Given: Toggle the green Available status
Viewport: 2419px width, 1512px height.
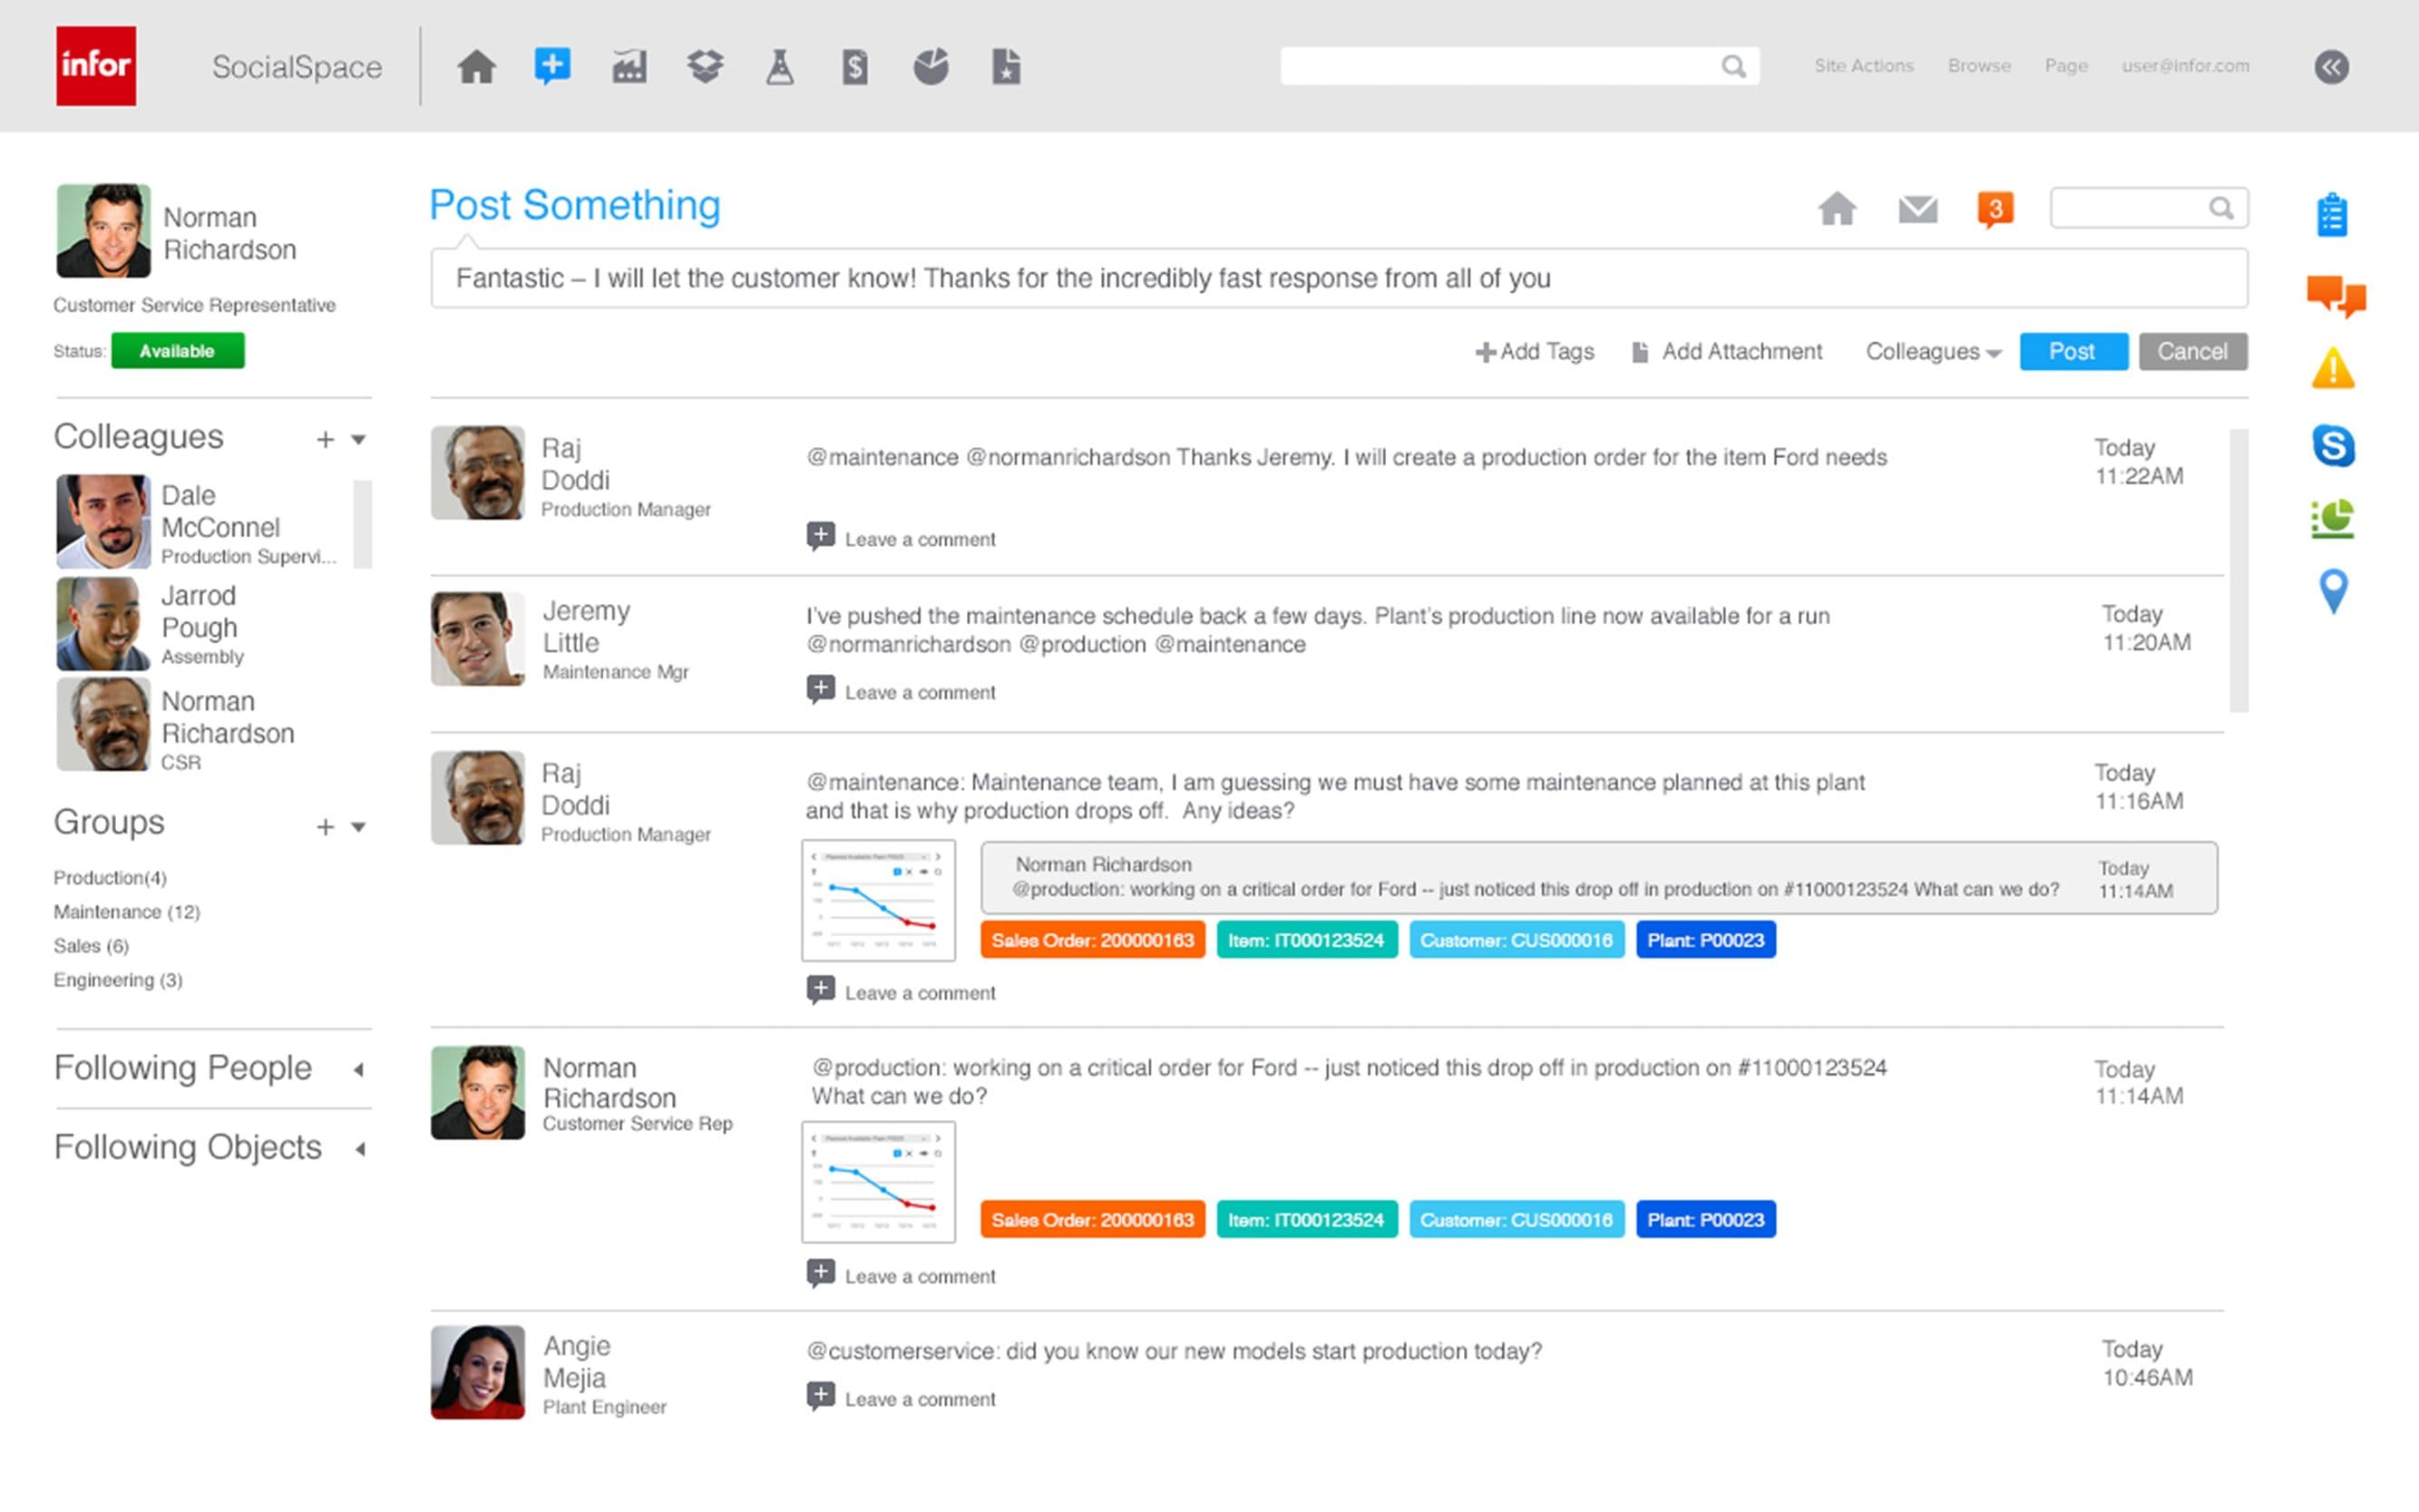Looking at the screenshot, I should (x=177, y=351).
